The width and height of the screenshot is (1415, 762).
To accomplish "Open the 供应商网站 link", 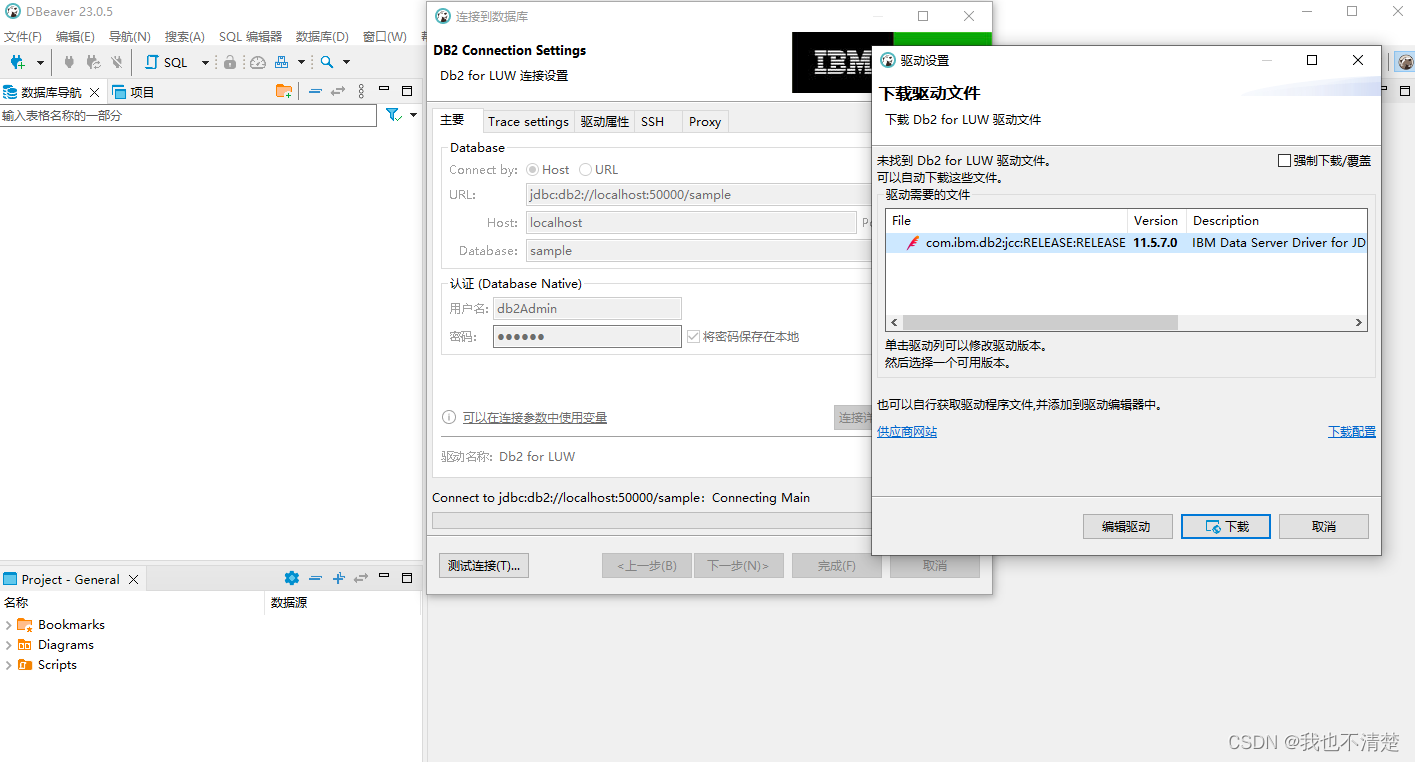I will coord(907,432).
